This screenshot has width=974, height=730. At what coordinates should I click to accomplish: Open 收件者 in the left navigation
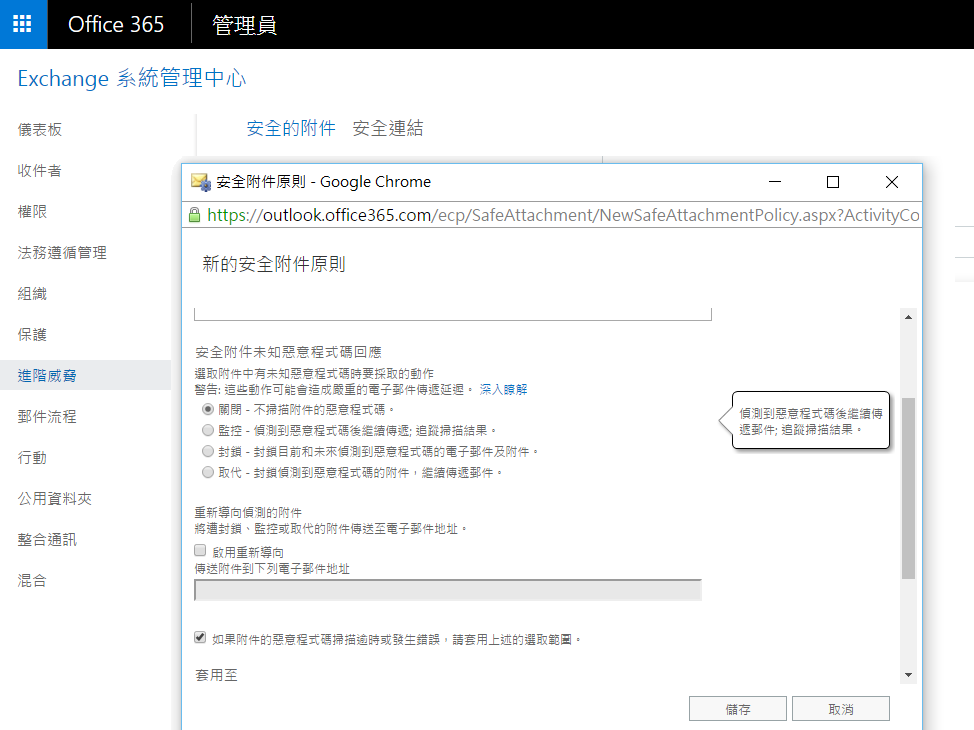click(x=40, y=170)
